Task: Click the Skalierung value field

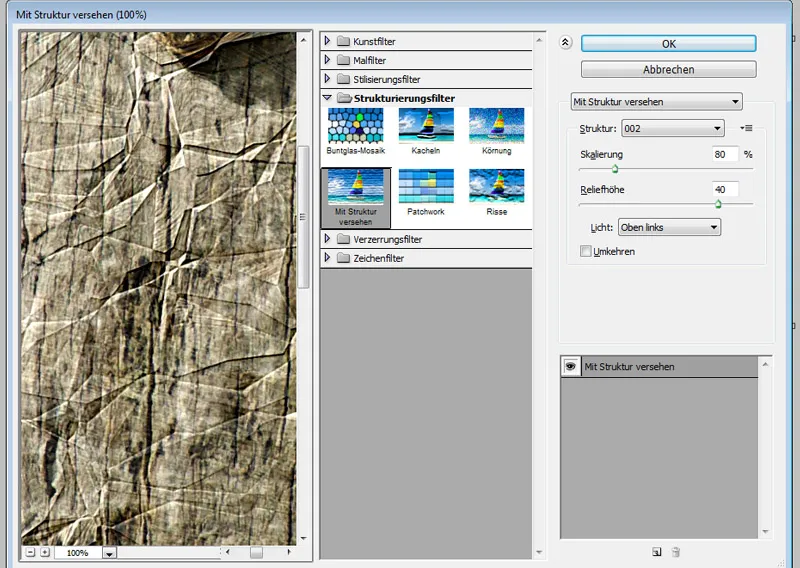Action: [x=725, y=154]
